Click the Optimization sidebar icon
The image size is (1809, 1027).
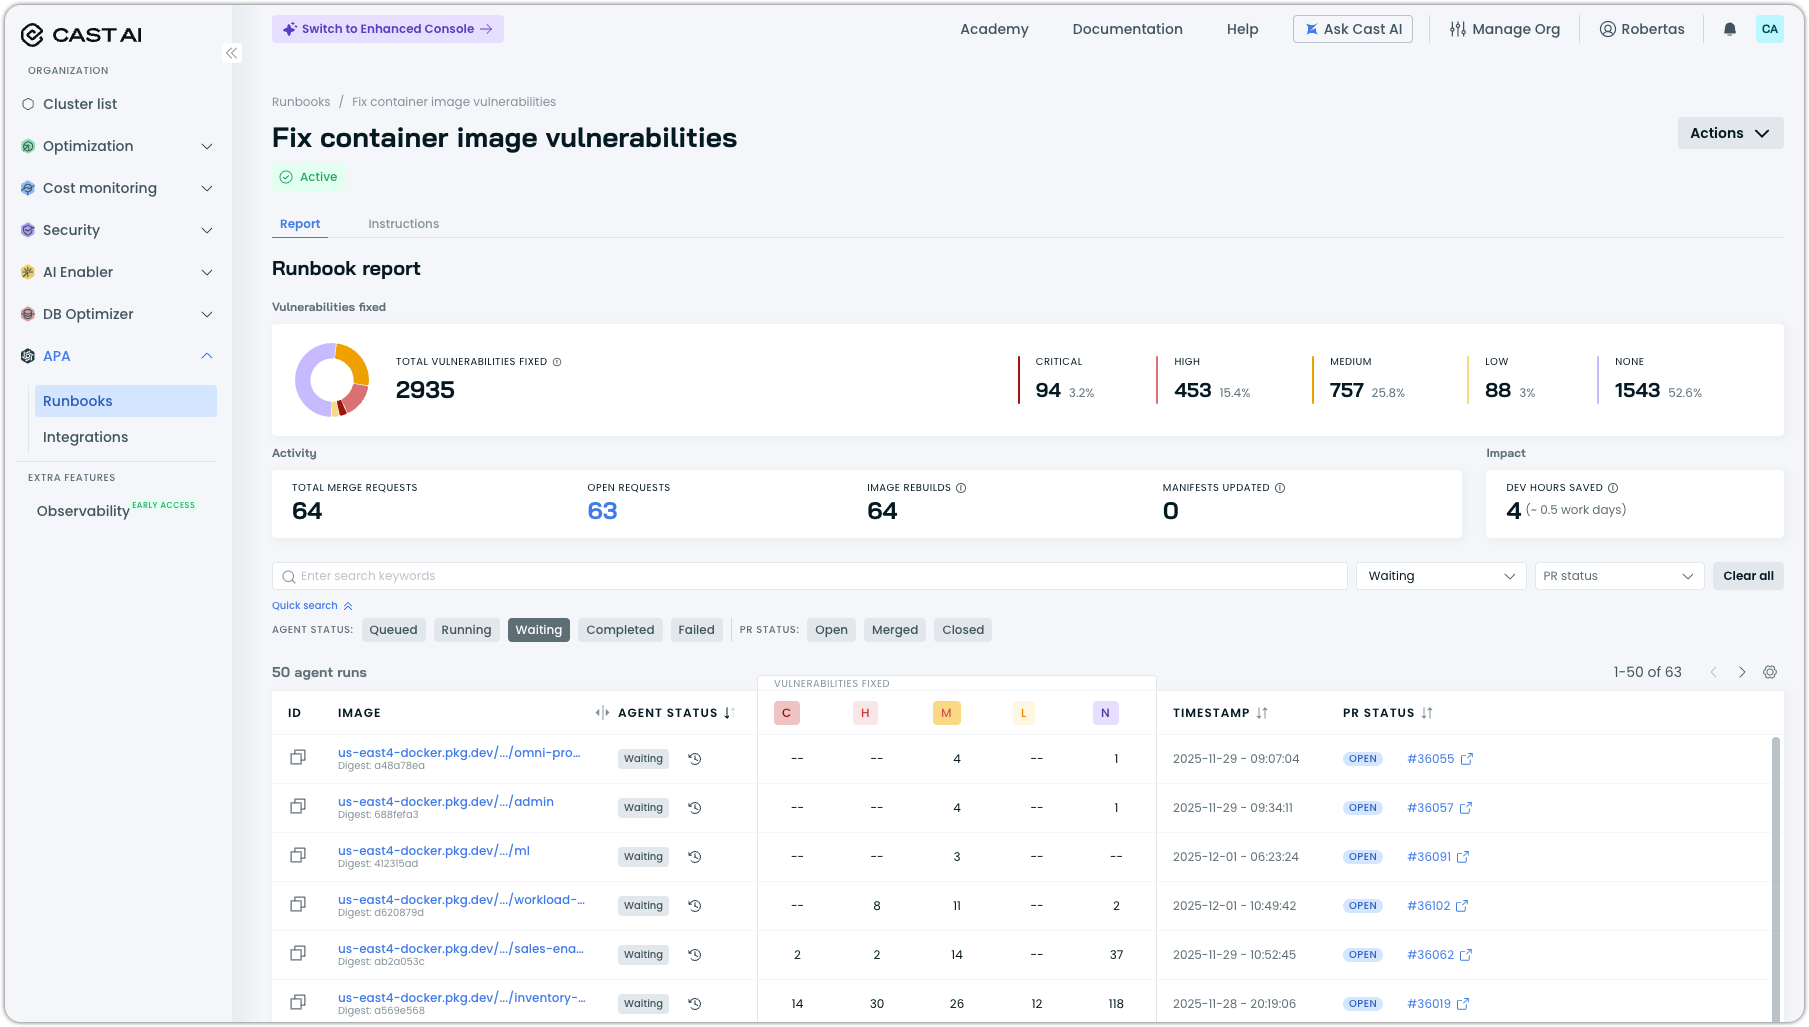click(x=28, y=146)
